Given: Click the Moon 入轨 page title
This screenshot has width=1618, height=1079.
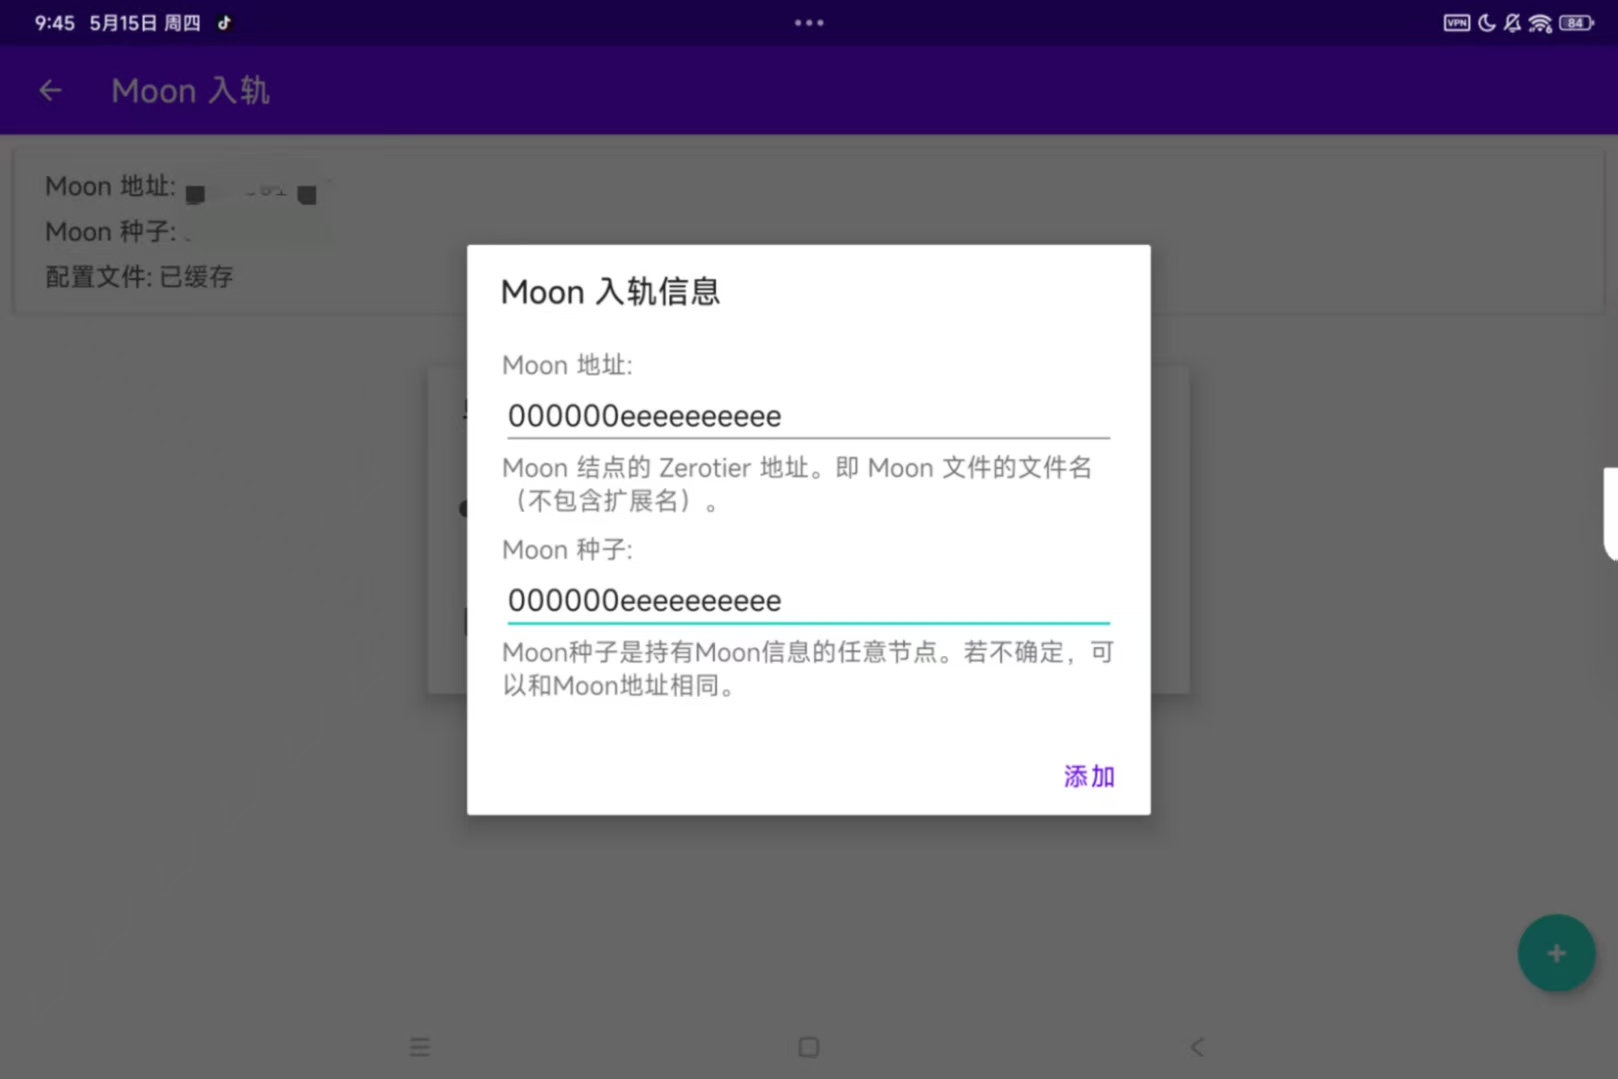Looking at the screenshot, I should 190,91.
